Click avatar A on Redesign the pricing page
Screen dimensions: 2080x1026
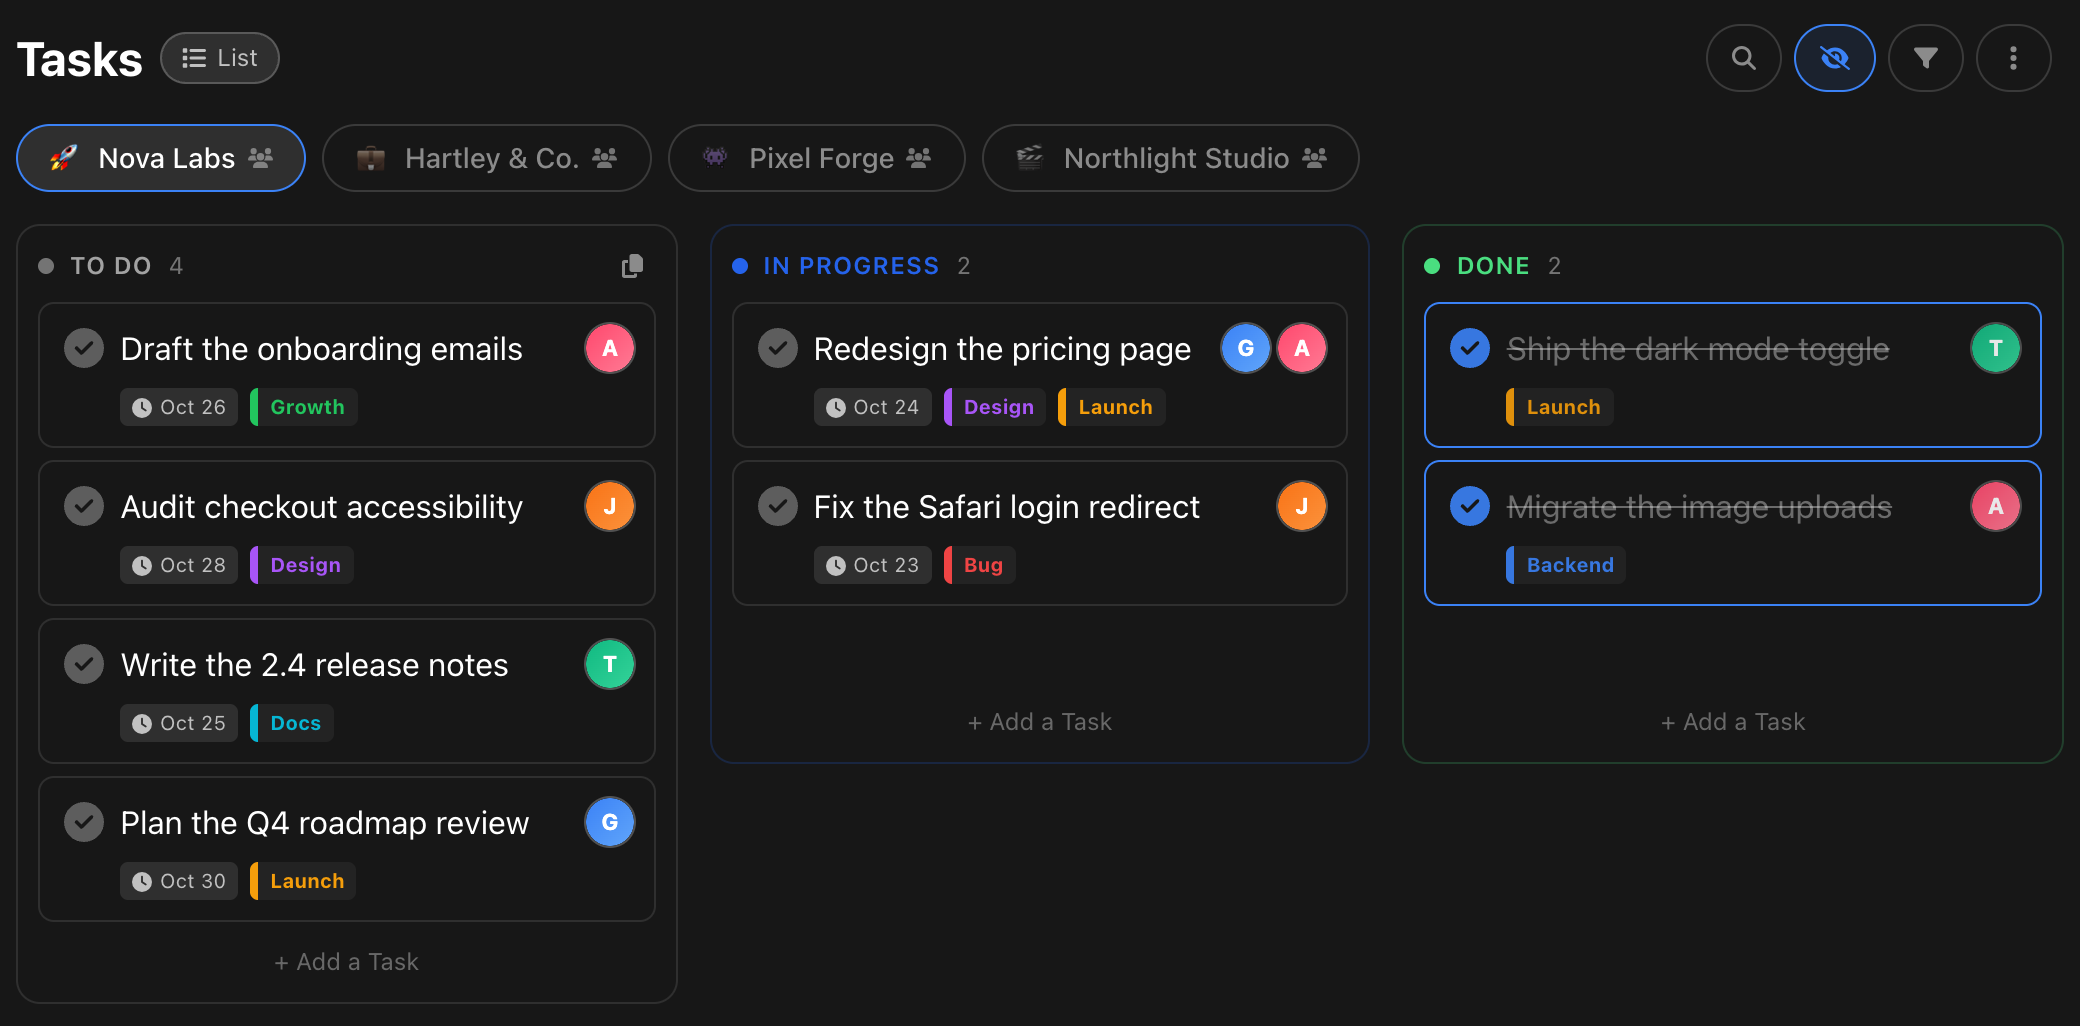[1302, 348]
